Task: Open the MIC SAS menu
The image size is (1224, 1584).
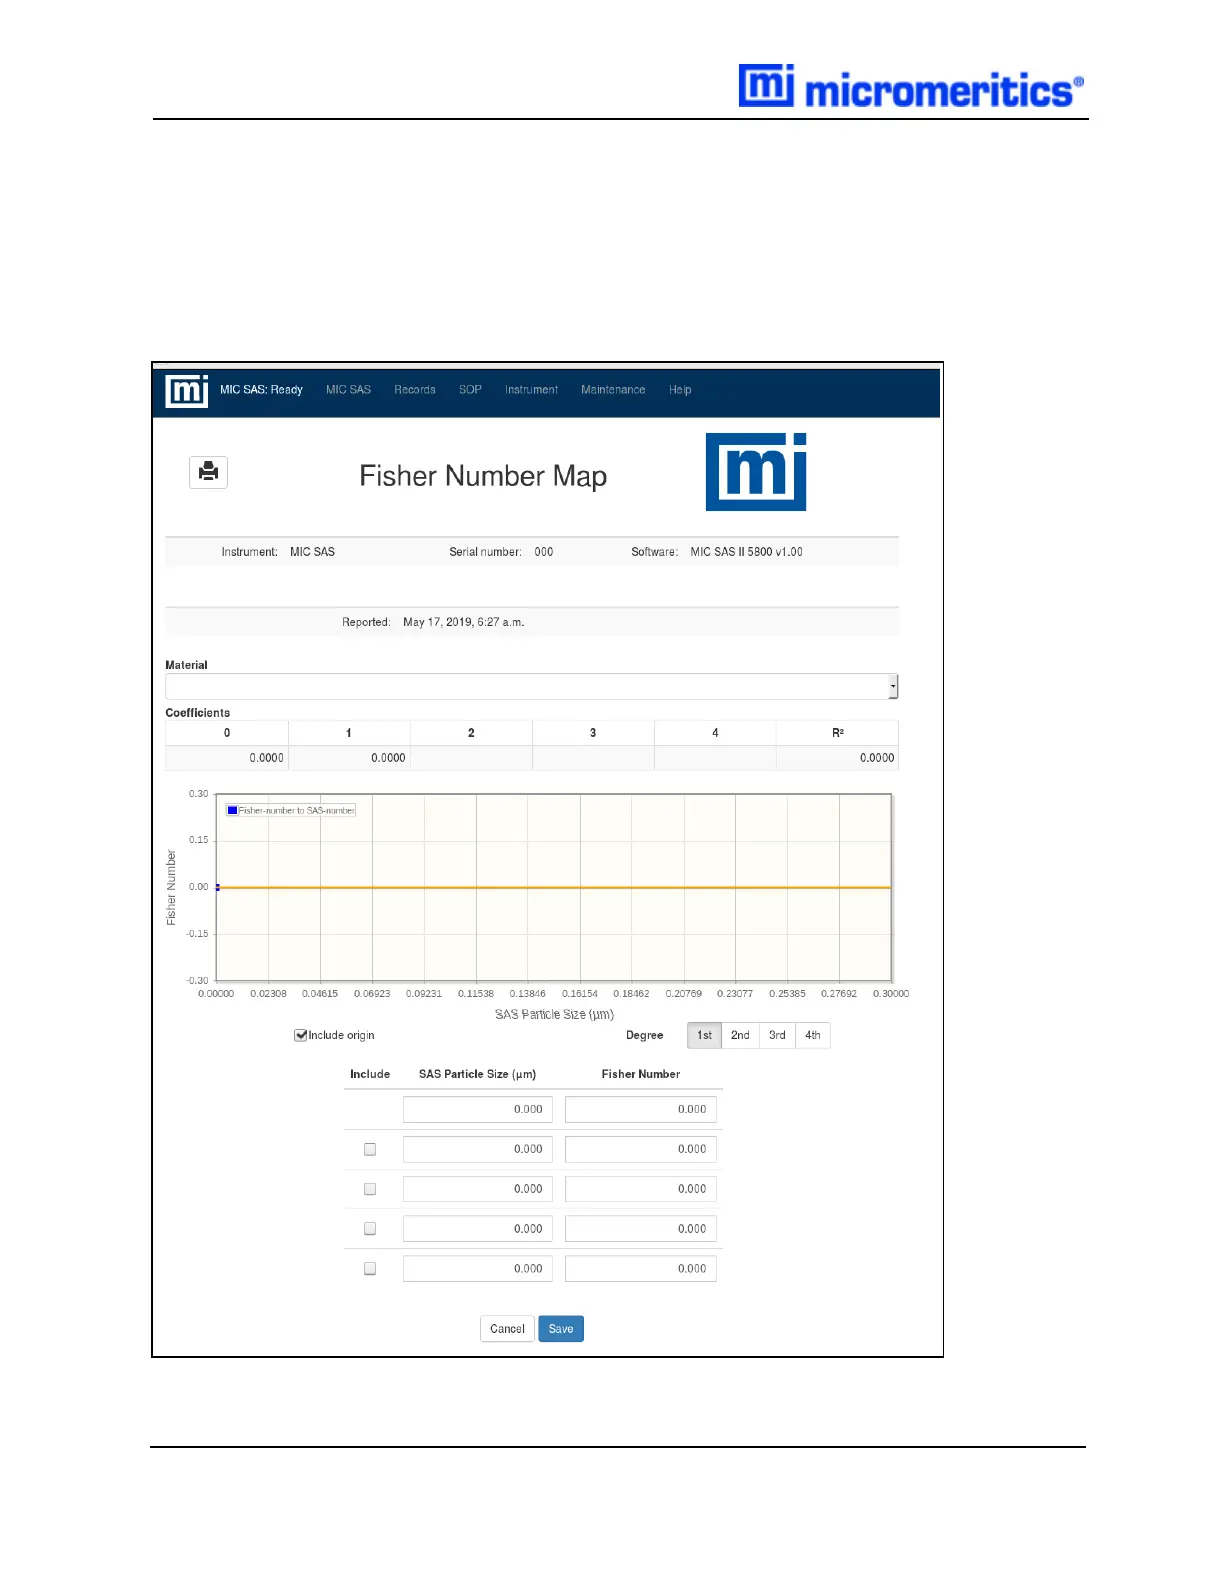Action: pyautogui.click(x=348, y=390)
